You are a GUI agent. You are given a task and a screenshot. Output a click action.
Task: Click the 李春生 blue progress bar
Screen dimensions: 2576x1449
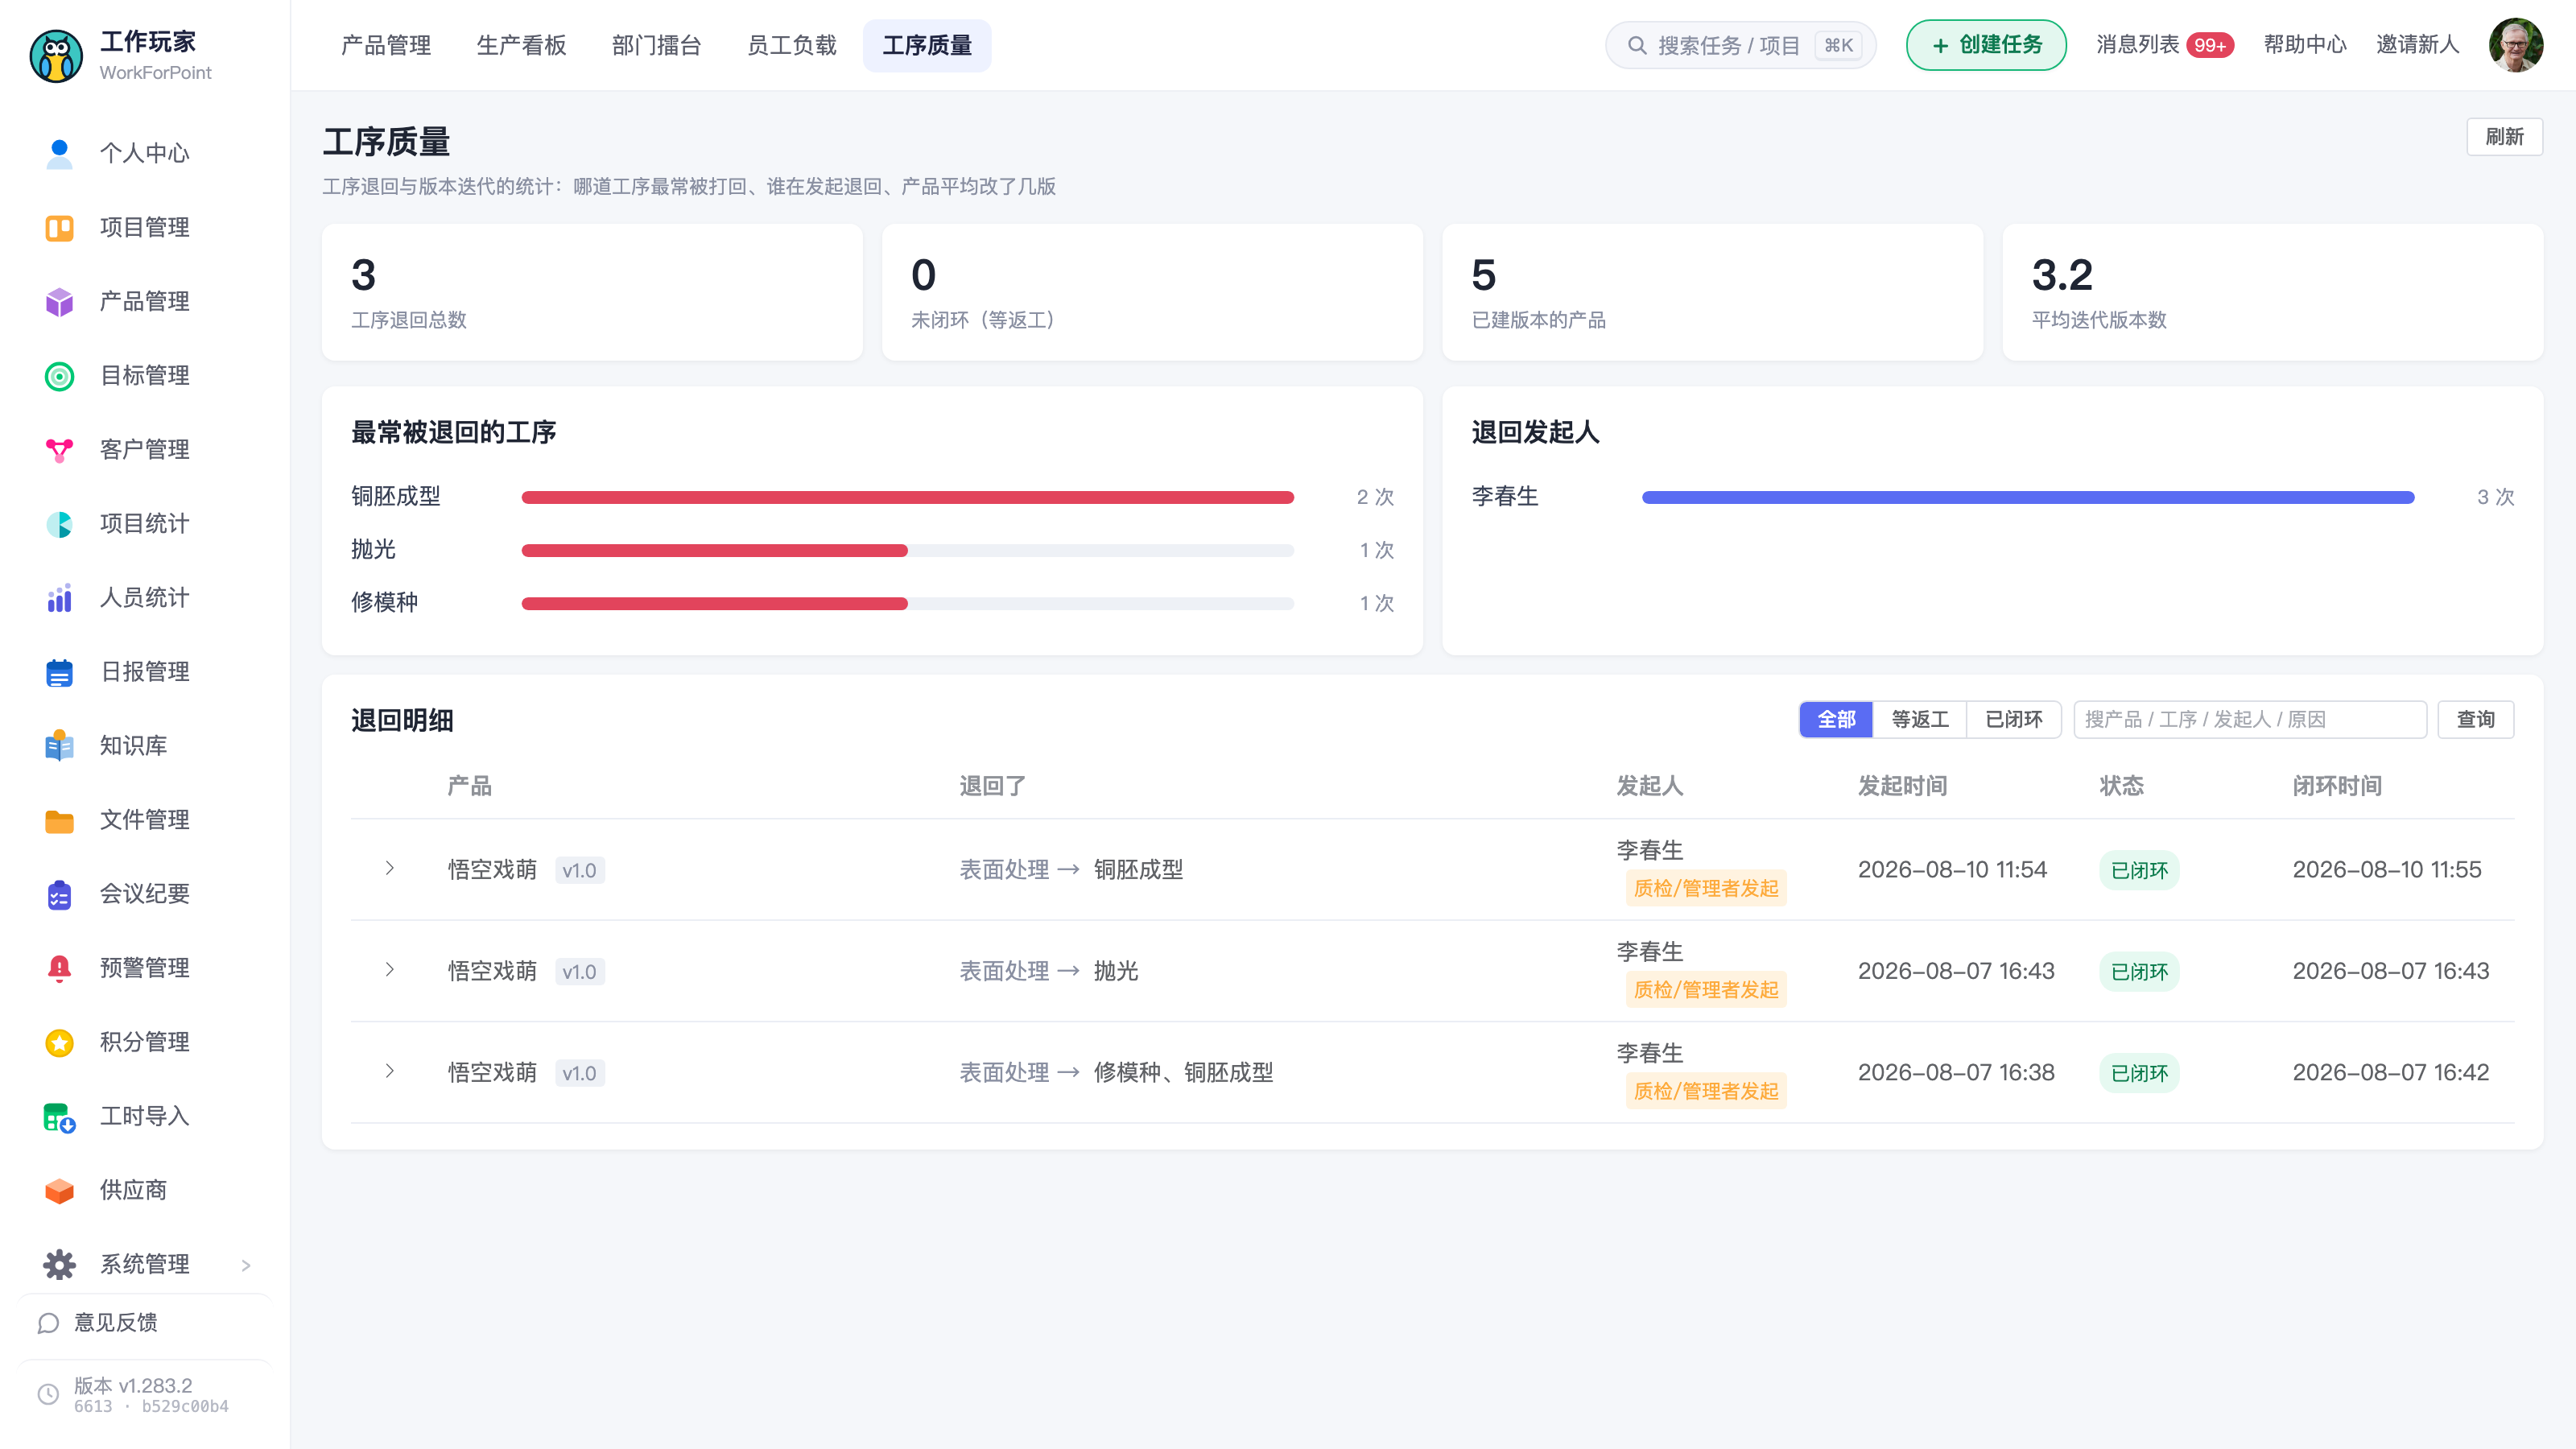point(2028,497)
